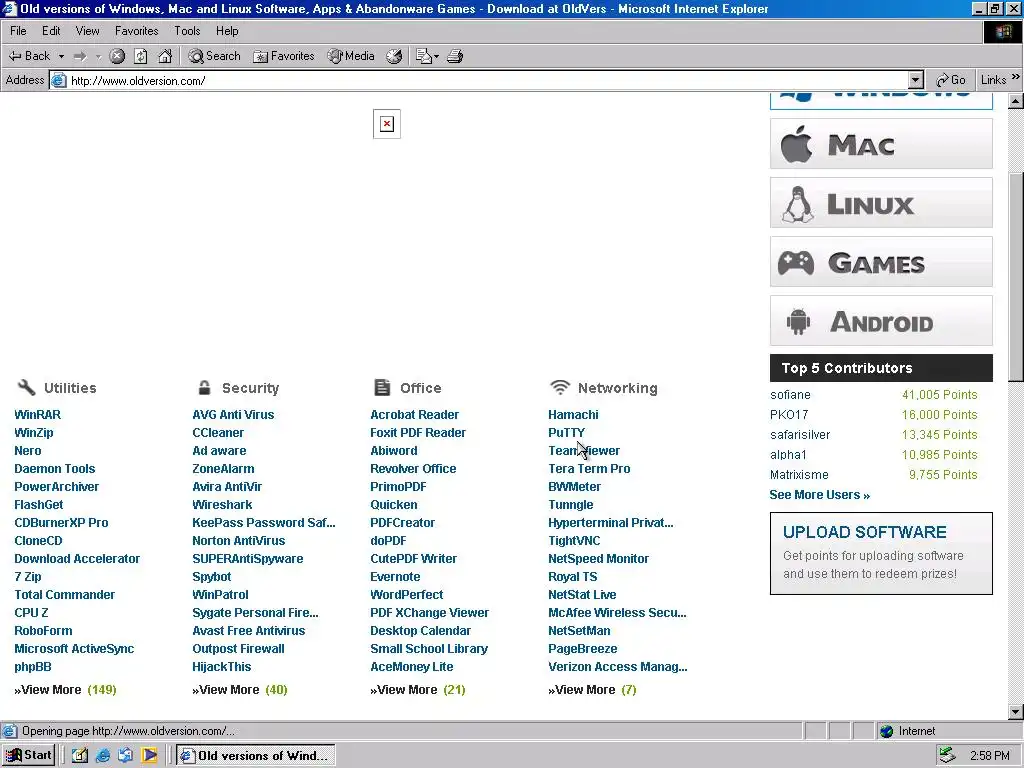Click the system tray network icon
Viewport: 1024px width, 768px height.
click(x=948, y=756)
